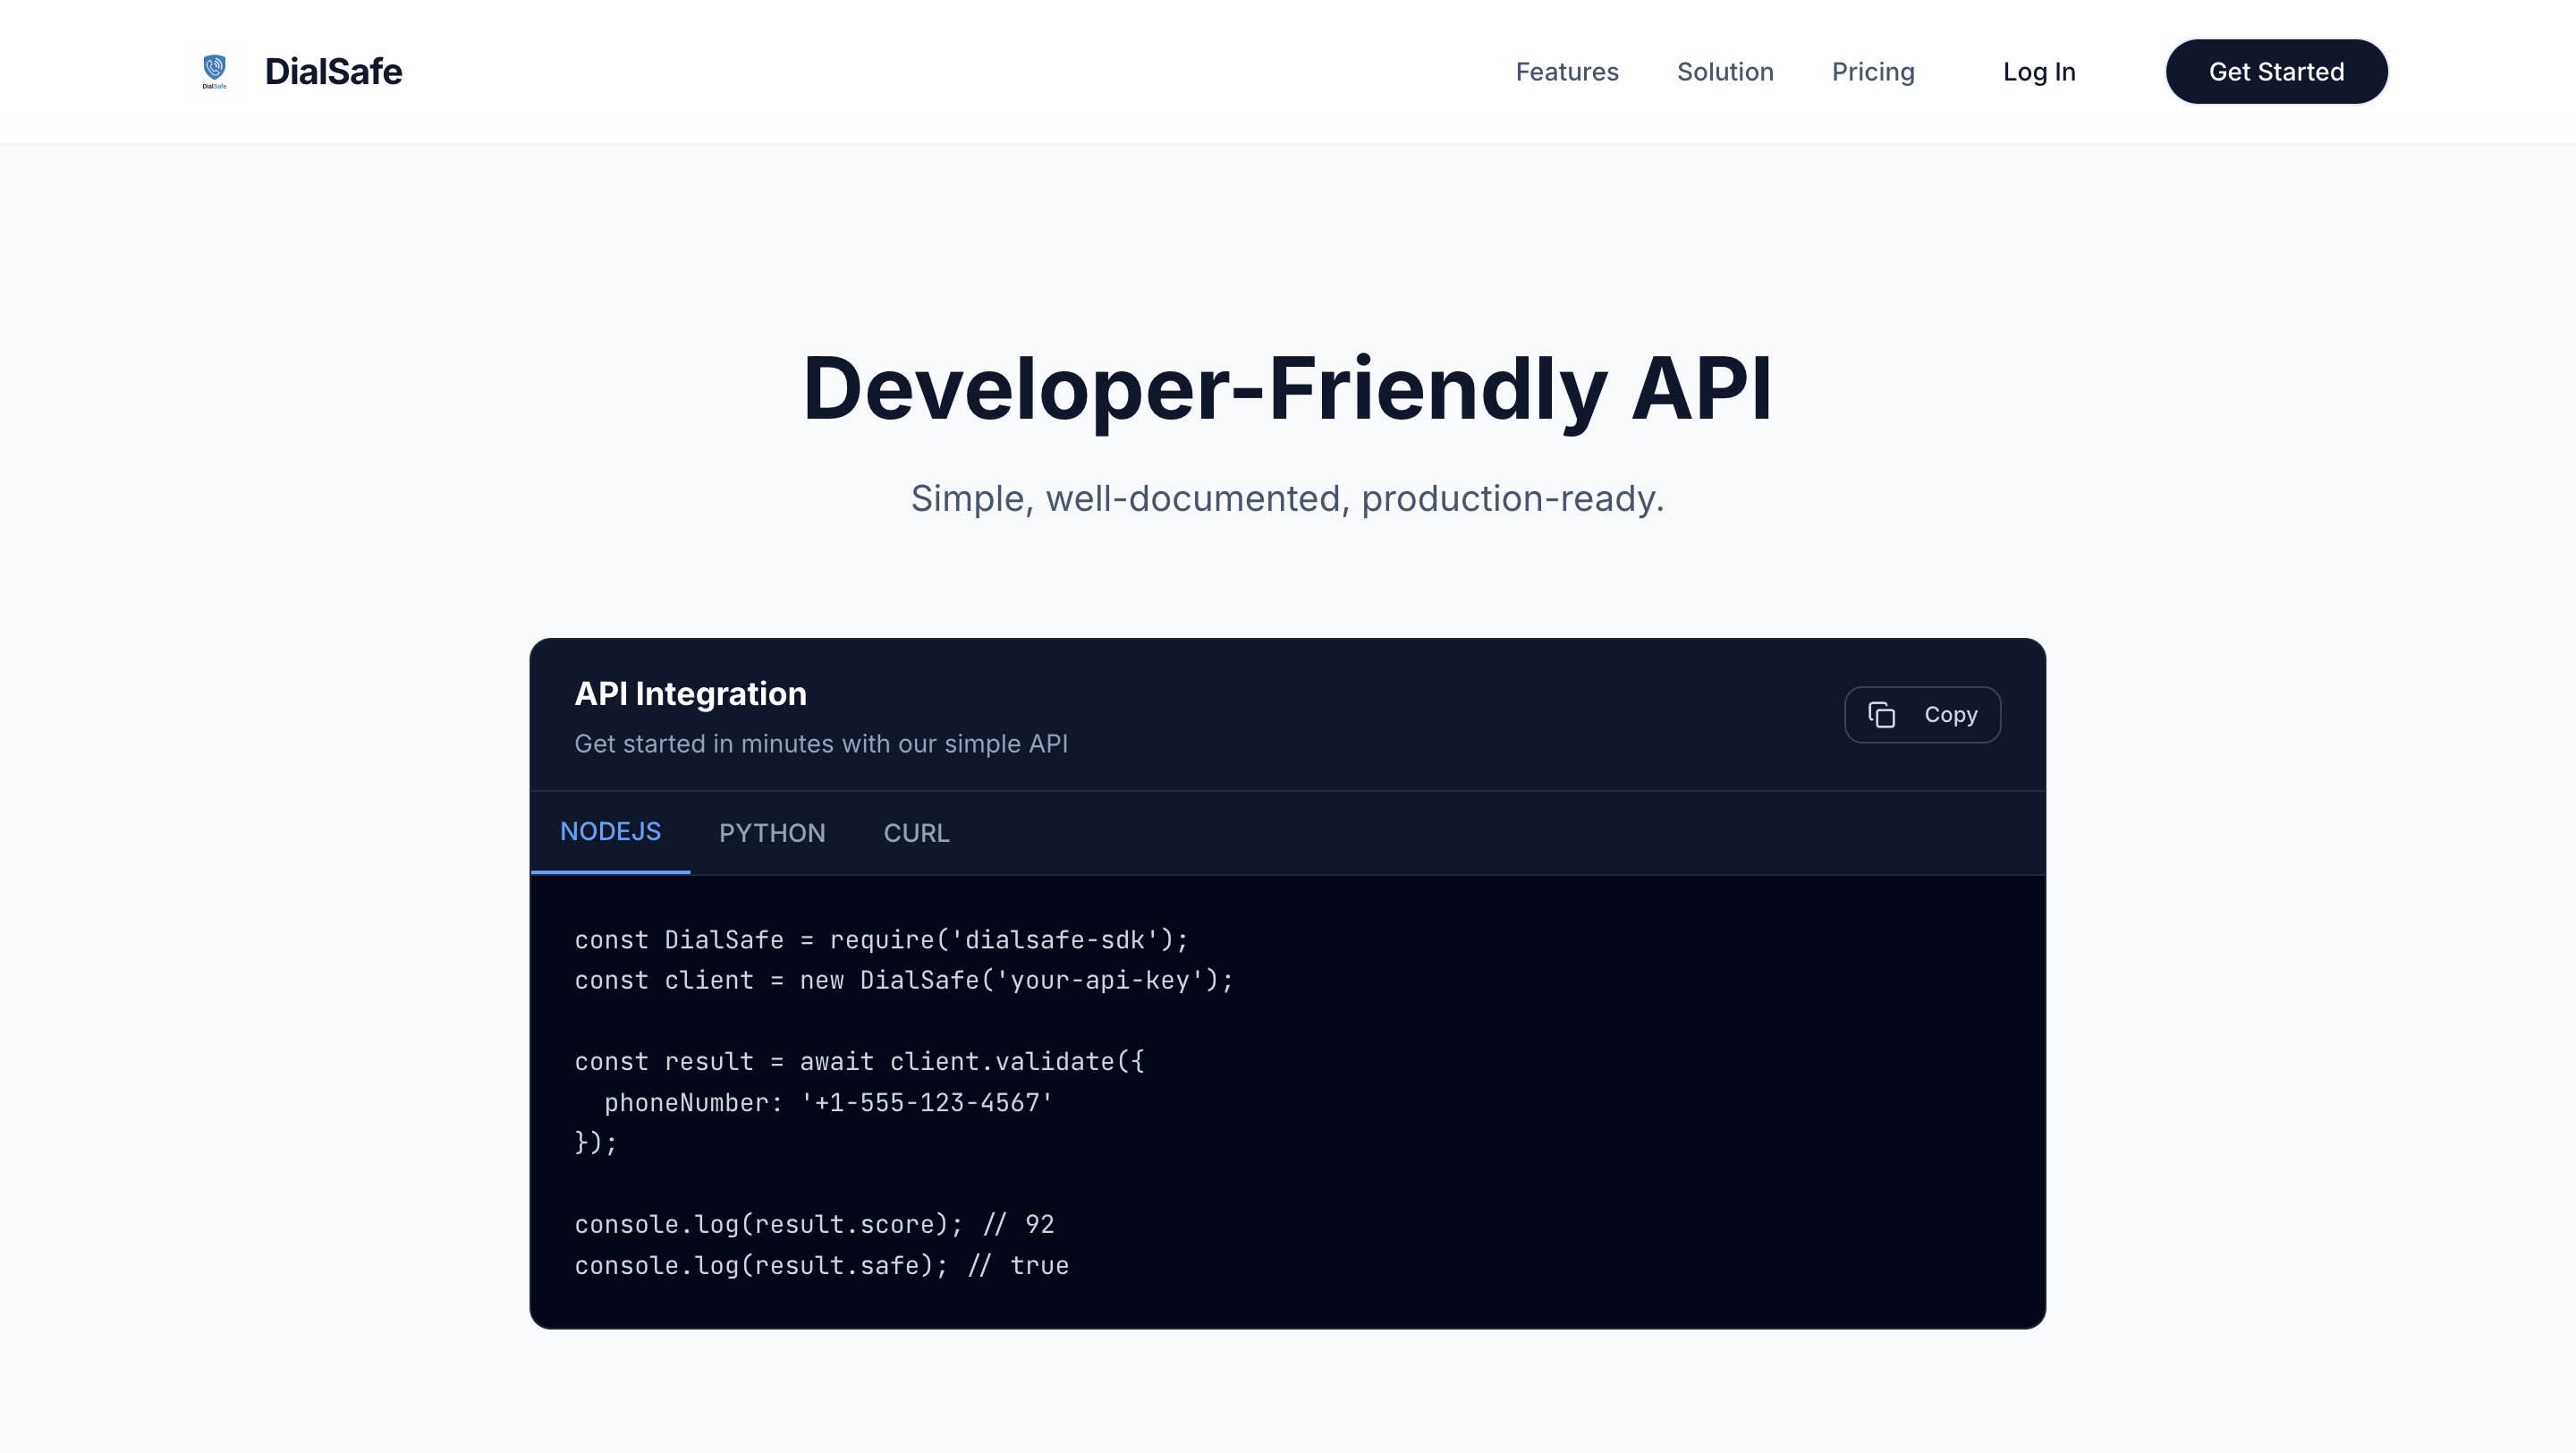Select the NODEJS code tab
The height and width of the screenshot is (1453, 2576).
click(x=610, y=832)
